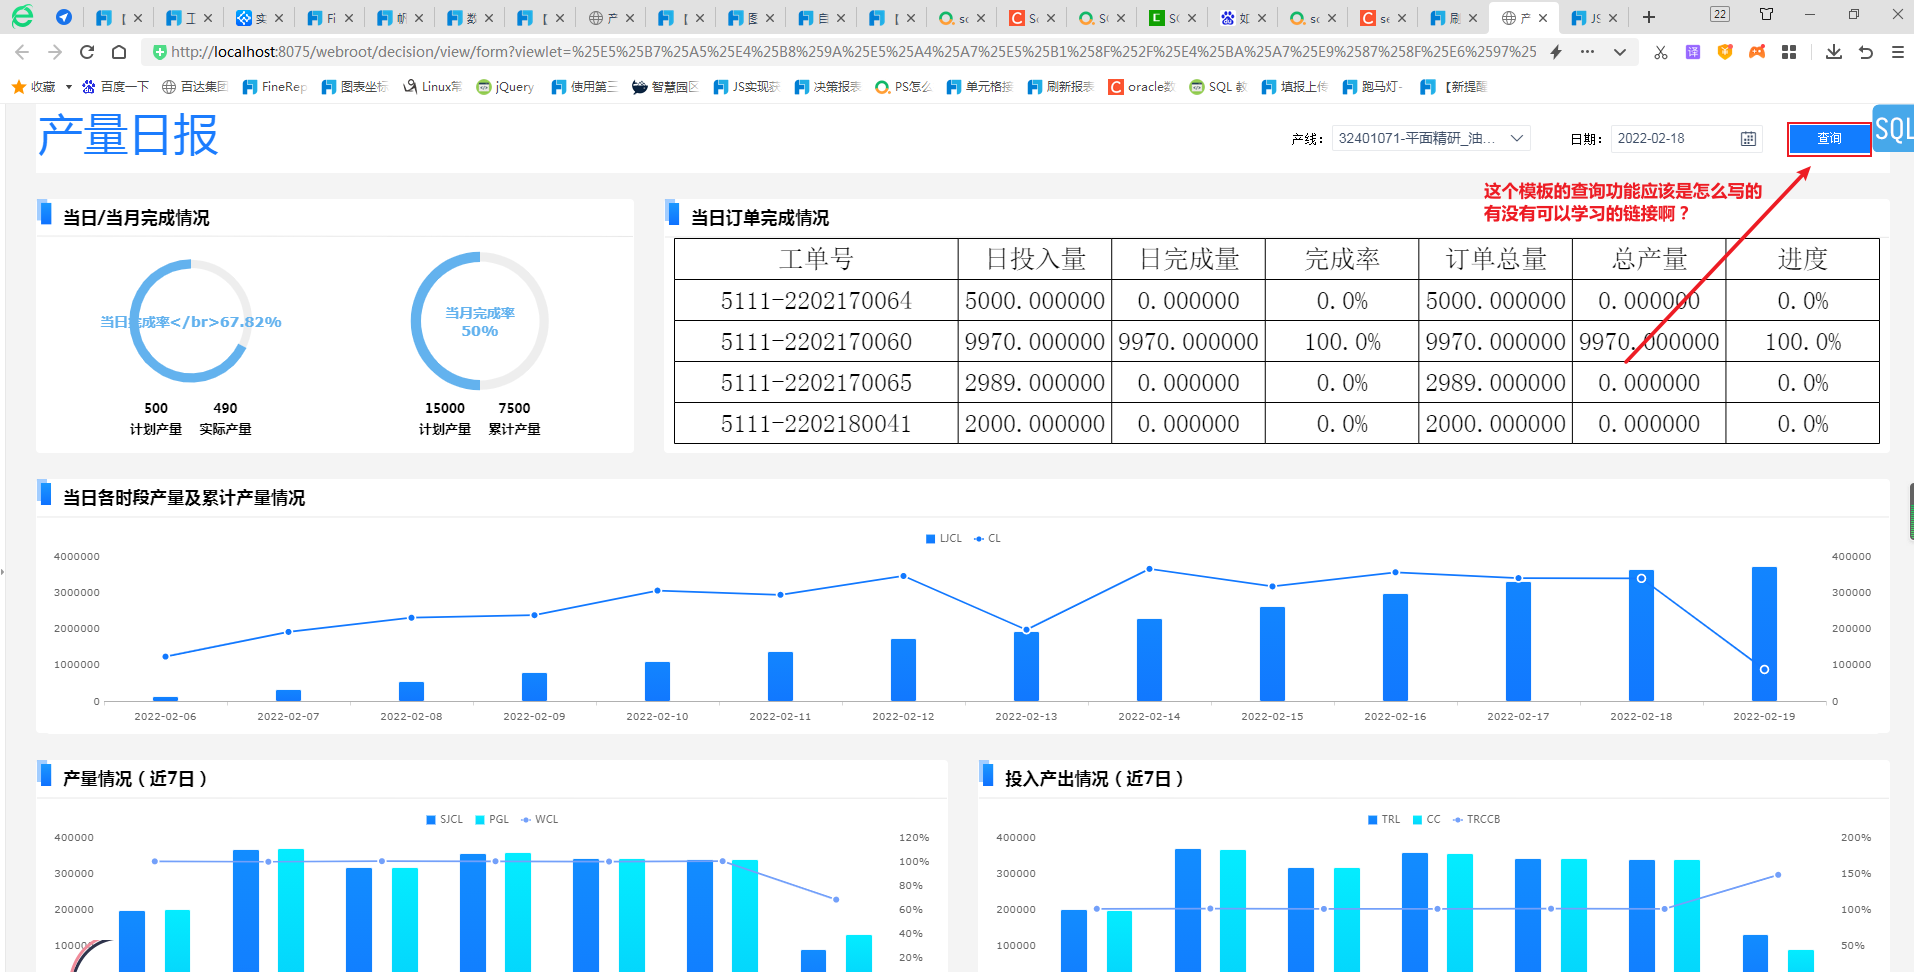Toggle the TRCCB legend series
1914x972 pixels.
point(1477,819)
